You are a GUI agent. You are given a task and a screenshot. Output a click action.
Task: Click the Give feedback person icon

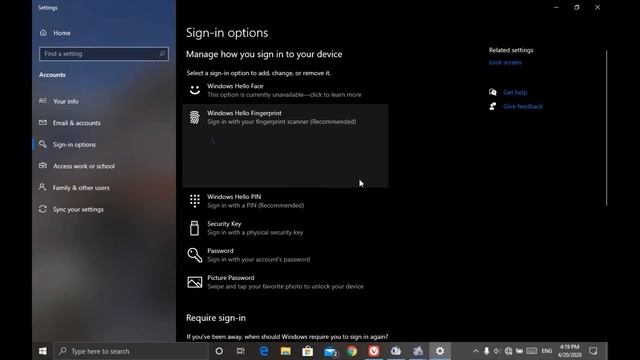(x=493, y=107)
